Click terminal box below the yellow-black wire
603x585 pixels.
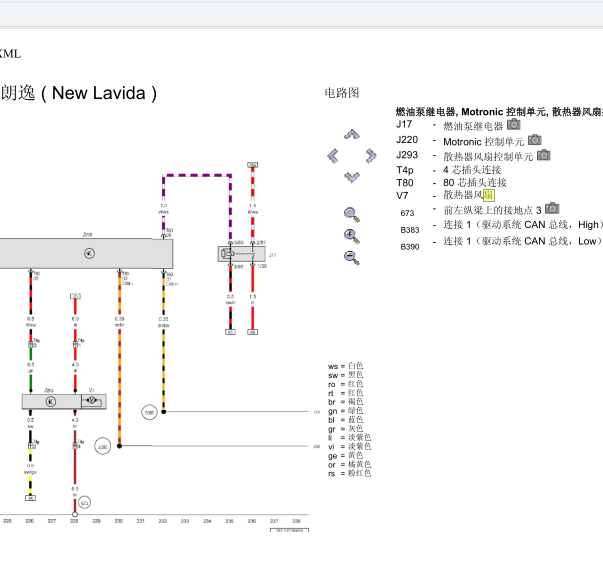[30, 498]
